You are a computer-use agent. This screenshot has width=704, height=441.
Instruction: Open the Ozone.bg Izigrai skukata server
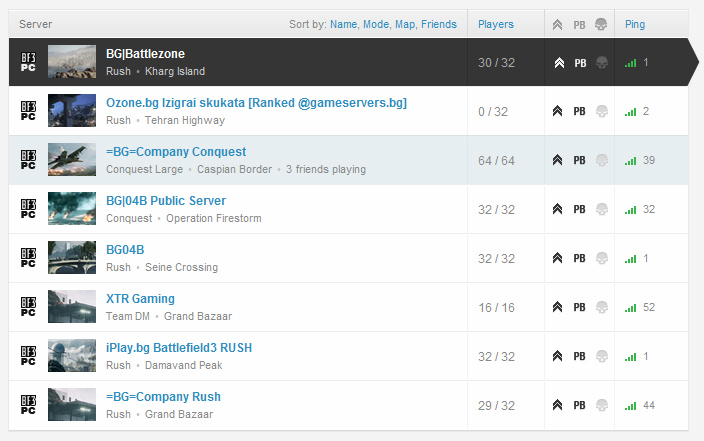pos(256,103)
